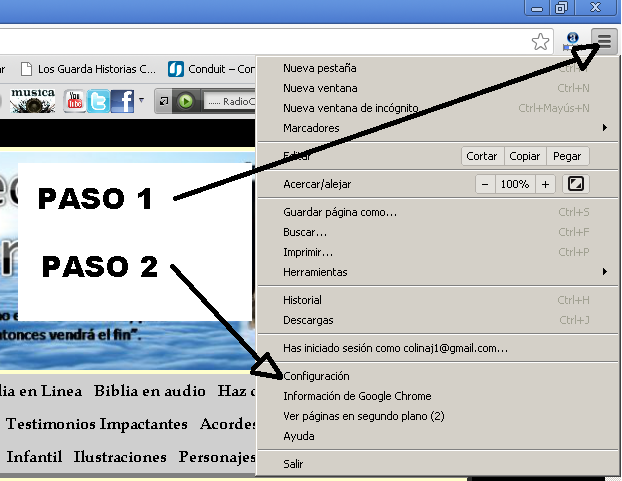
Task: Select Ver páginas en segundo plano (2)
Action: pyautogui.click(x=438, y=416)
